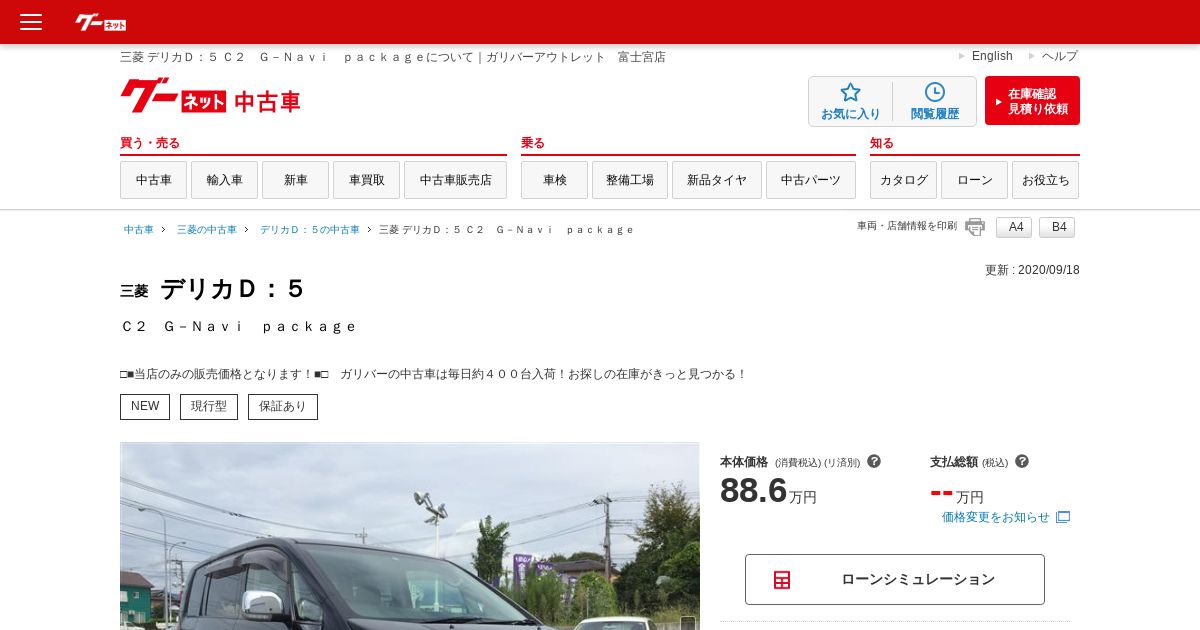Image resolution: width=1200 pixels, height=630 pixels.
Task: Click 在庫確認 見積り依頼 red button
Action: coord(1032,101)
